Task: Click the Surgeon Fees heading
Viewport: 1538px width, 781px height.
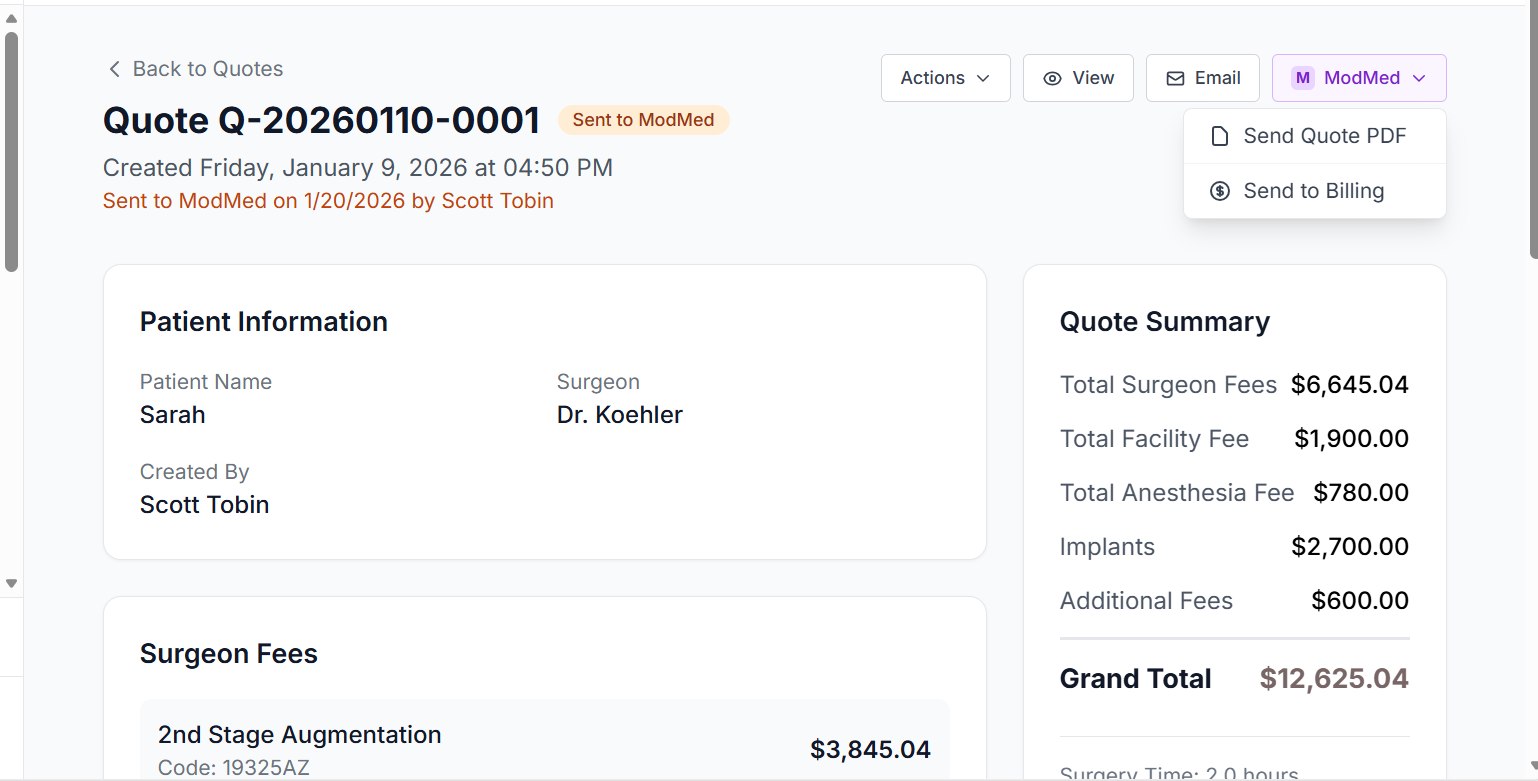Action: pos(229,654)
